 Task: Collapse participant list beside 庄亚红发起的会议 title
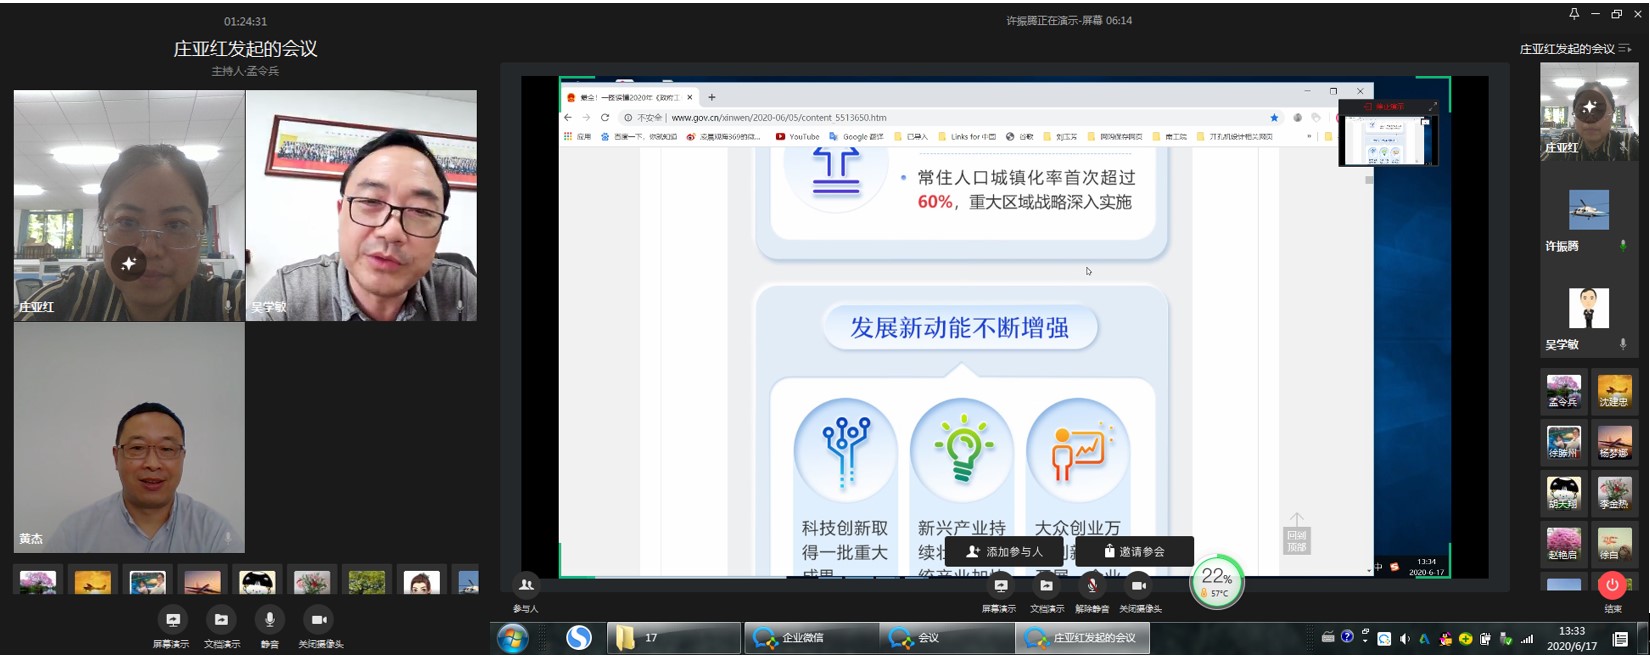pos(1625,49)
